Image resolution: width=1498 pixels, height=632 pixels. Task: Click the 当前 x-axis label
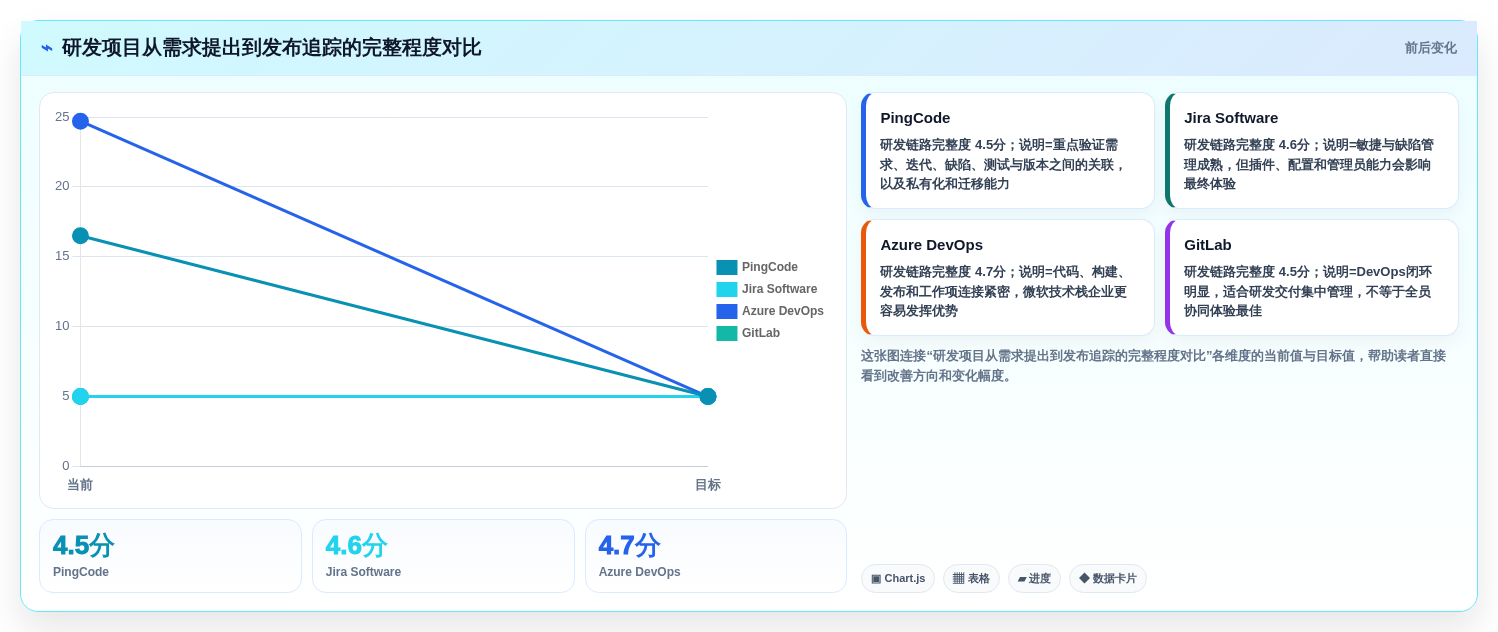tap(80, 485)
